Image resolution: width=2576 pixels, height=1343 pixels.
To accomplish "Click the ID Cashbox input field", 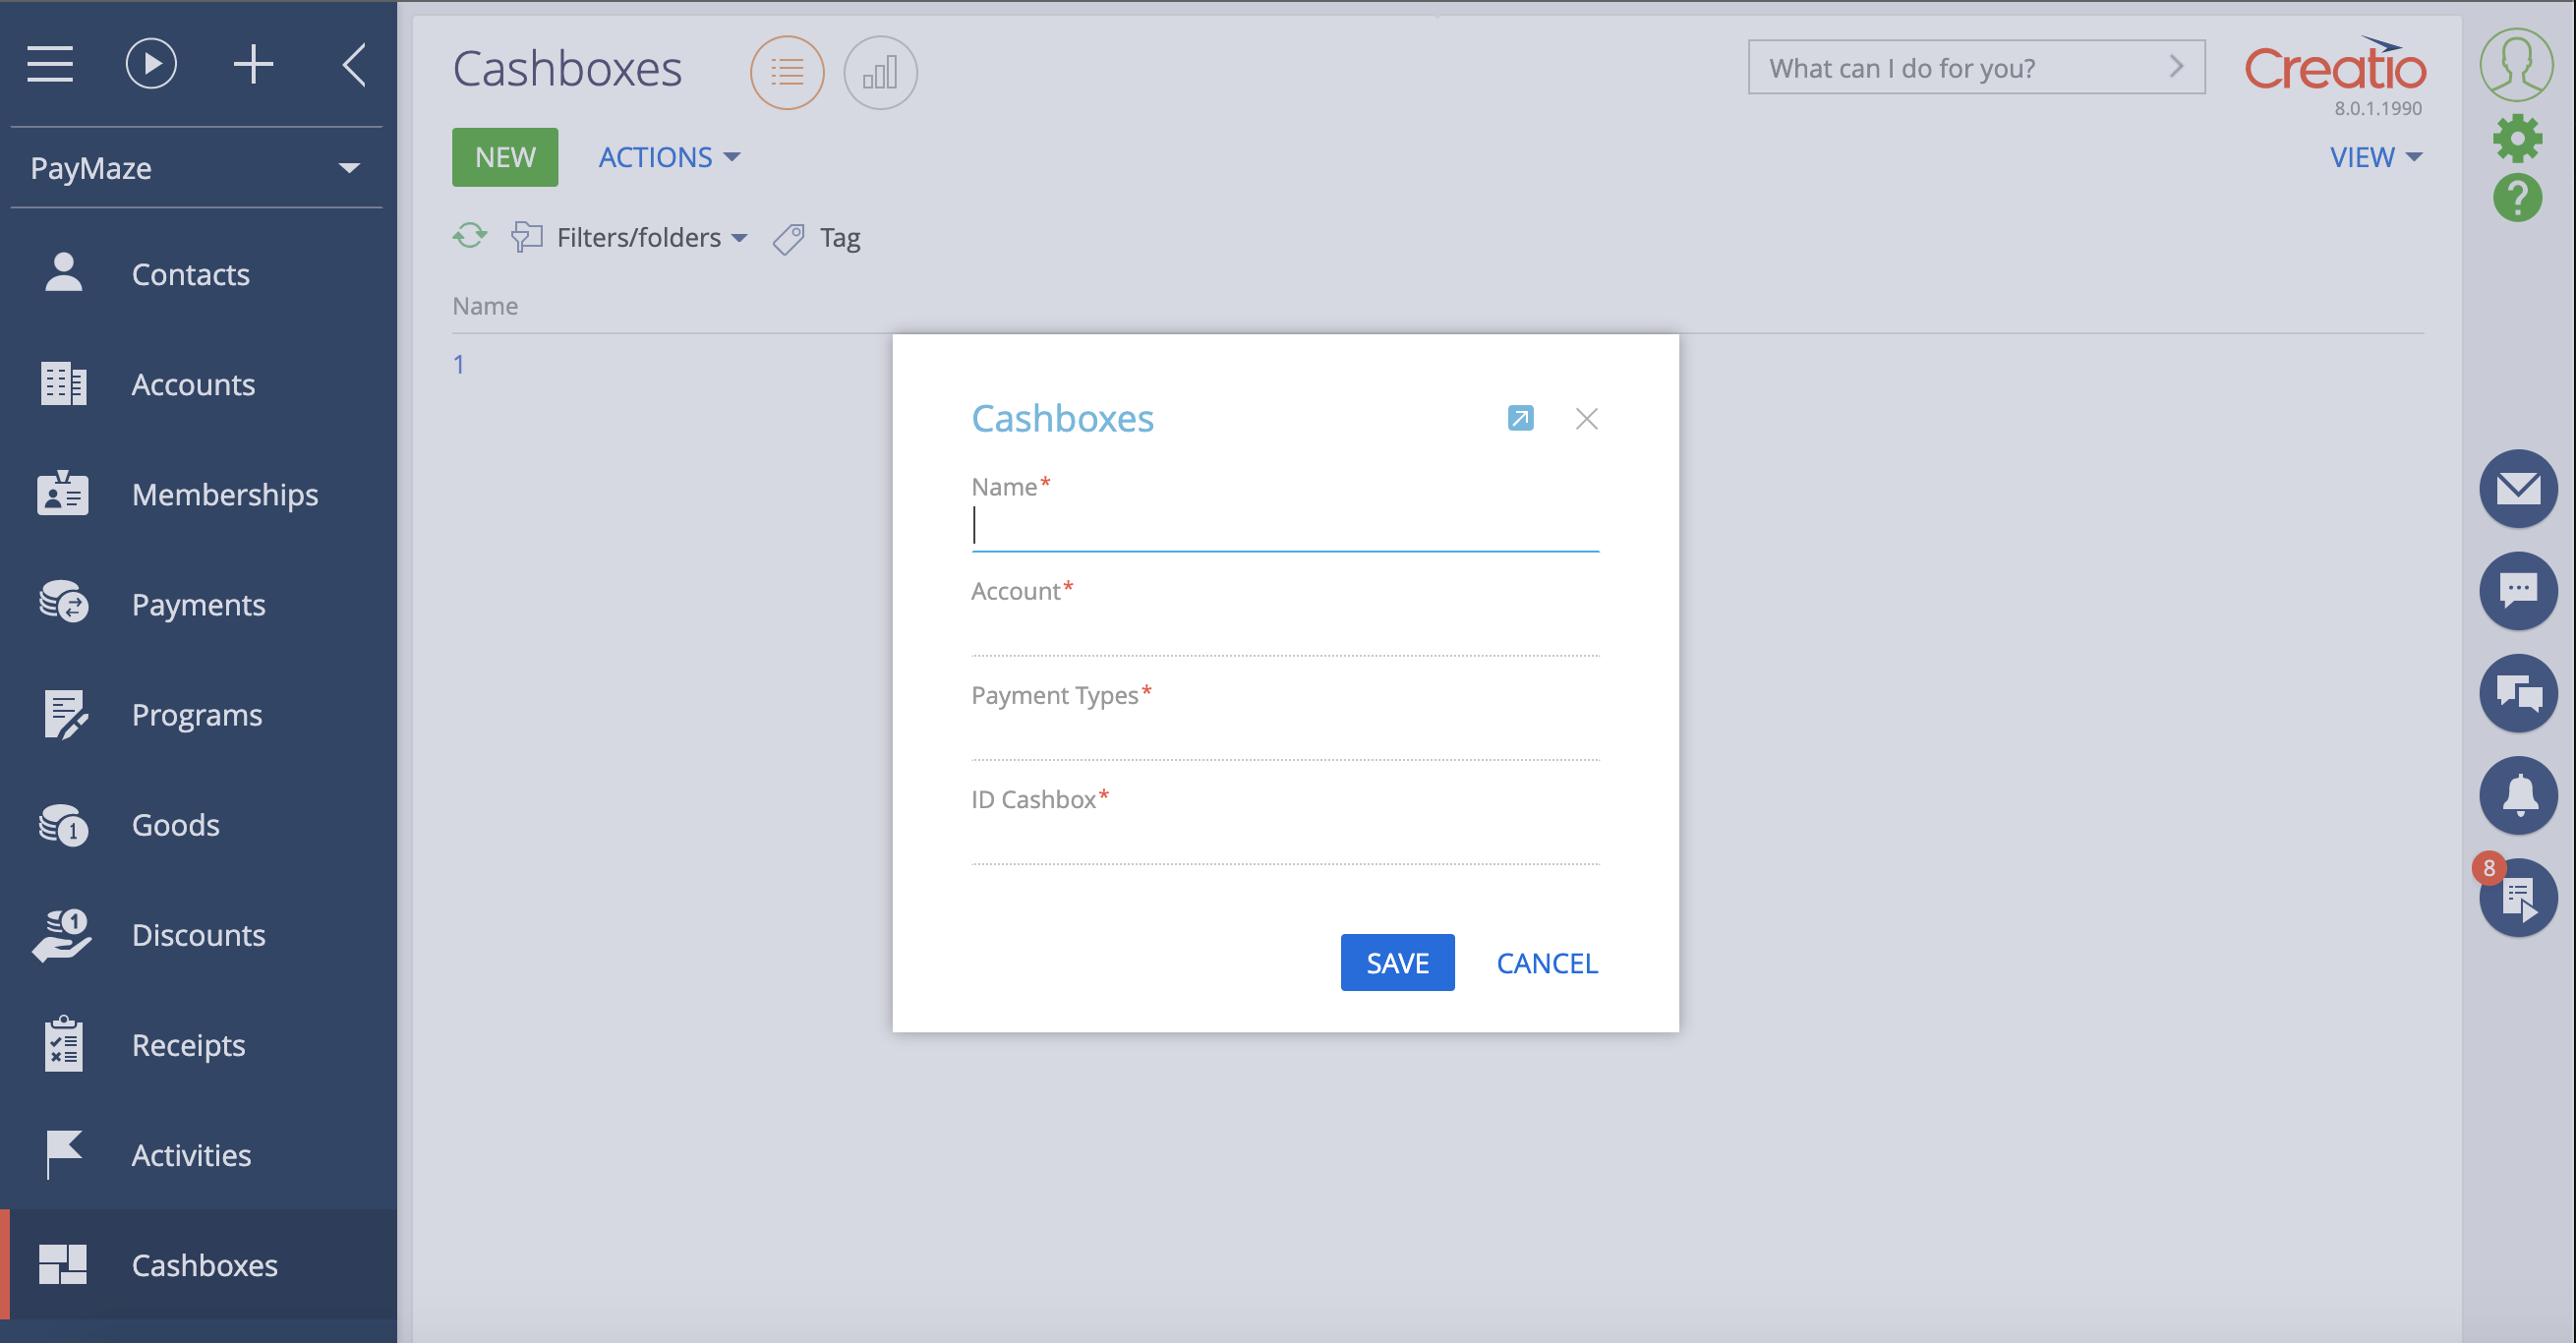I will 1285,840.
